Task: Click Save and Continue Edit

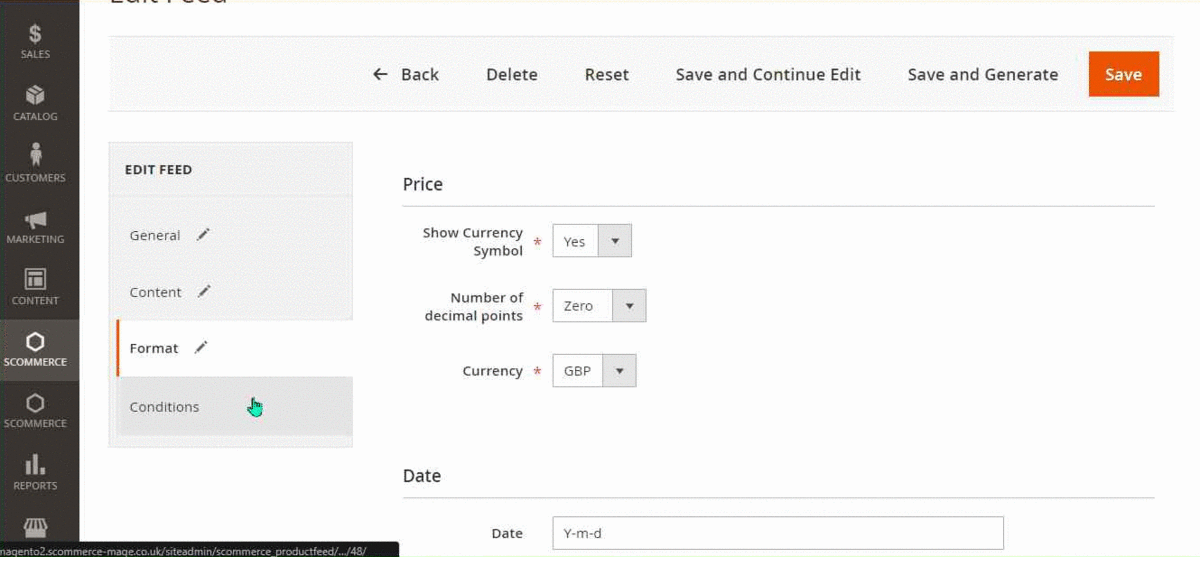Action: pos(768,74)
